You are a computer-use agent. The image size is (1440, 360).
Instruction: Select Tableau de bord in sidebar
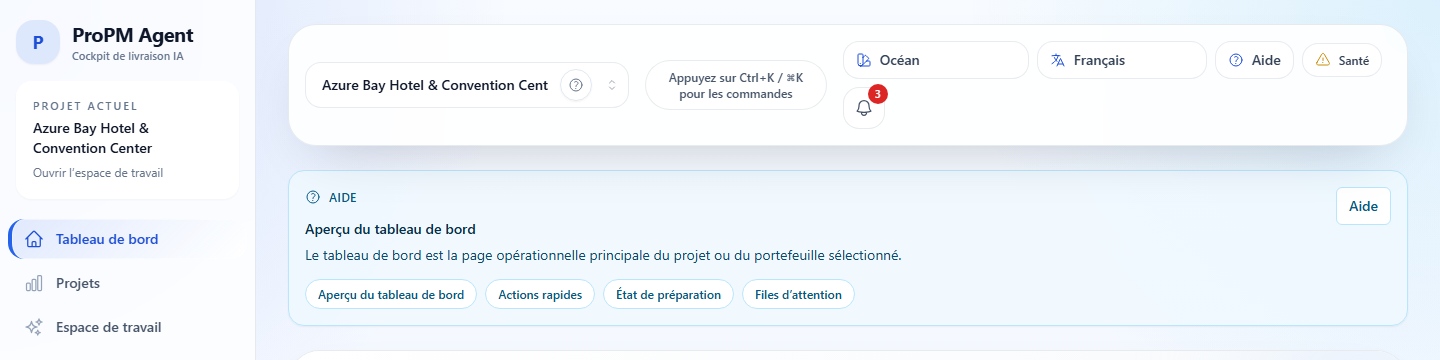pos(124,239)
